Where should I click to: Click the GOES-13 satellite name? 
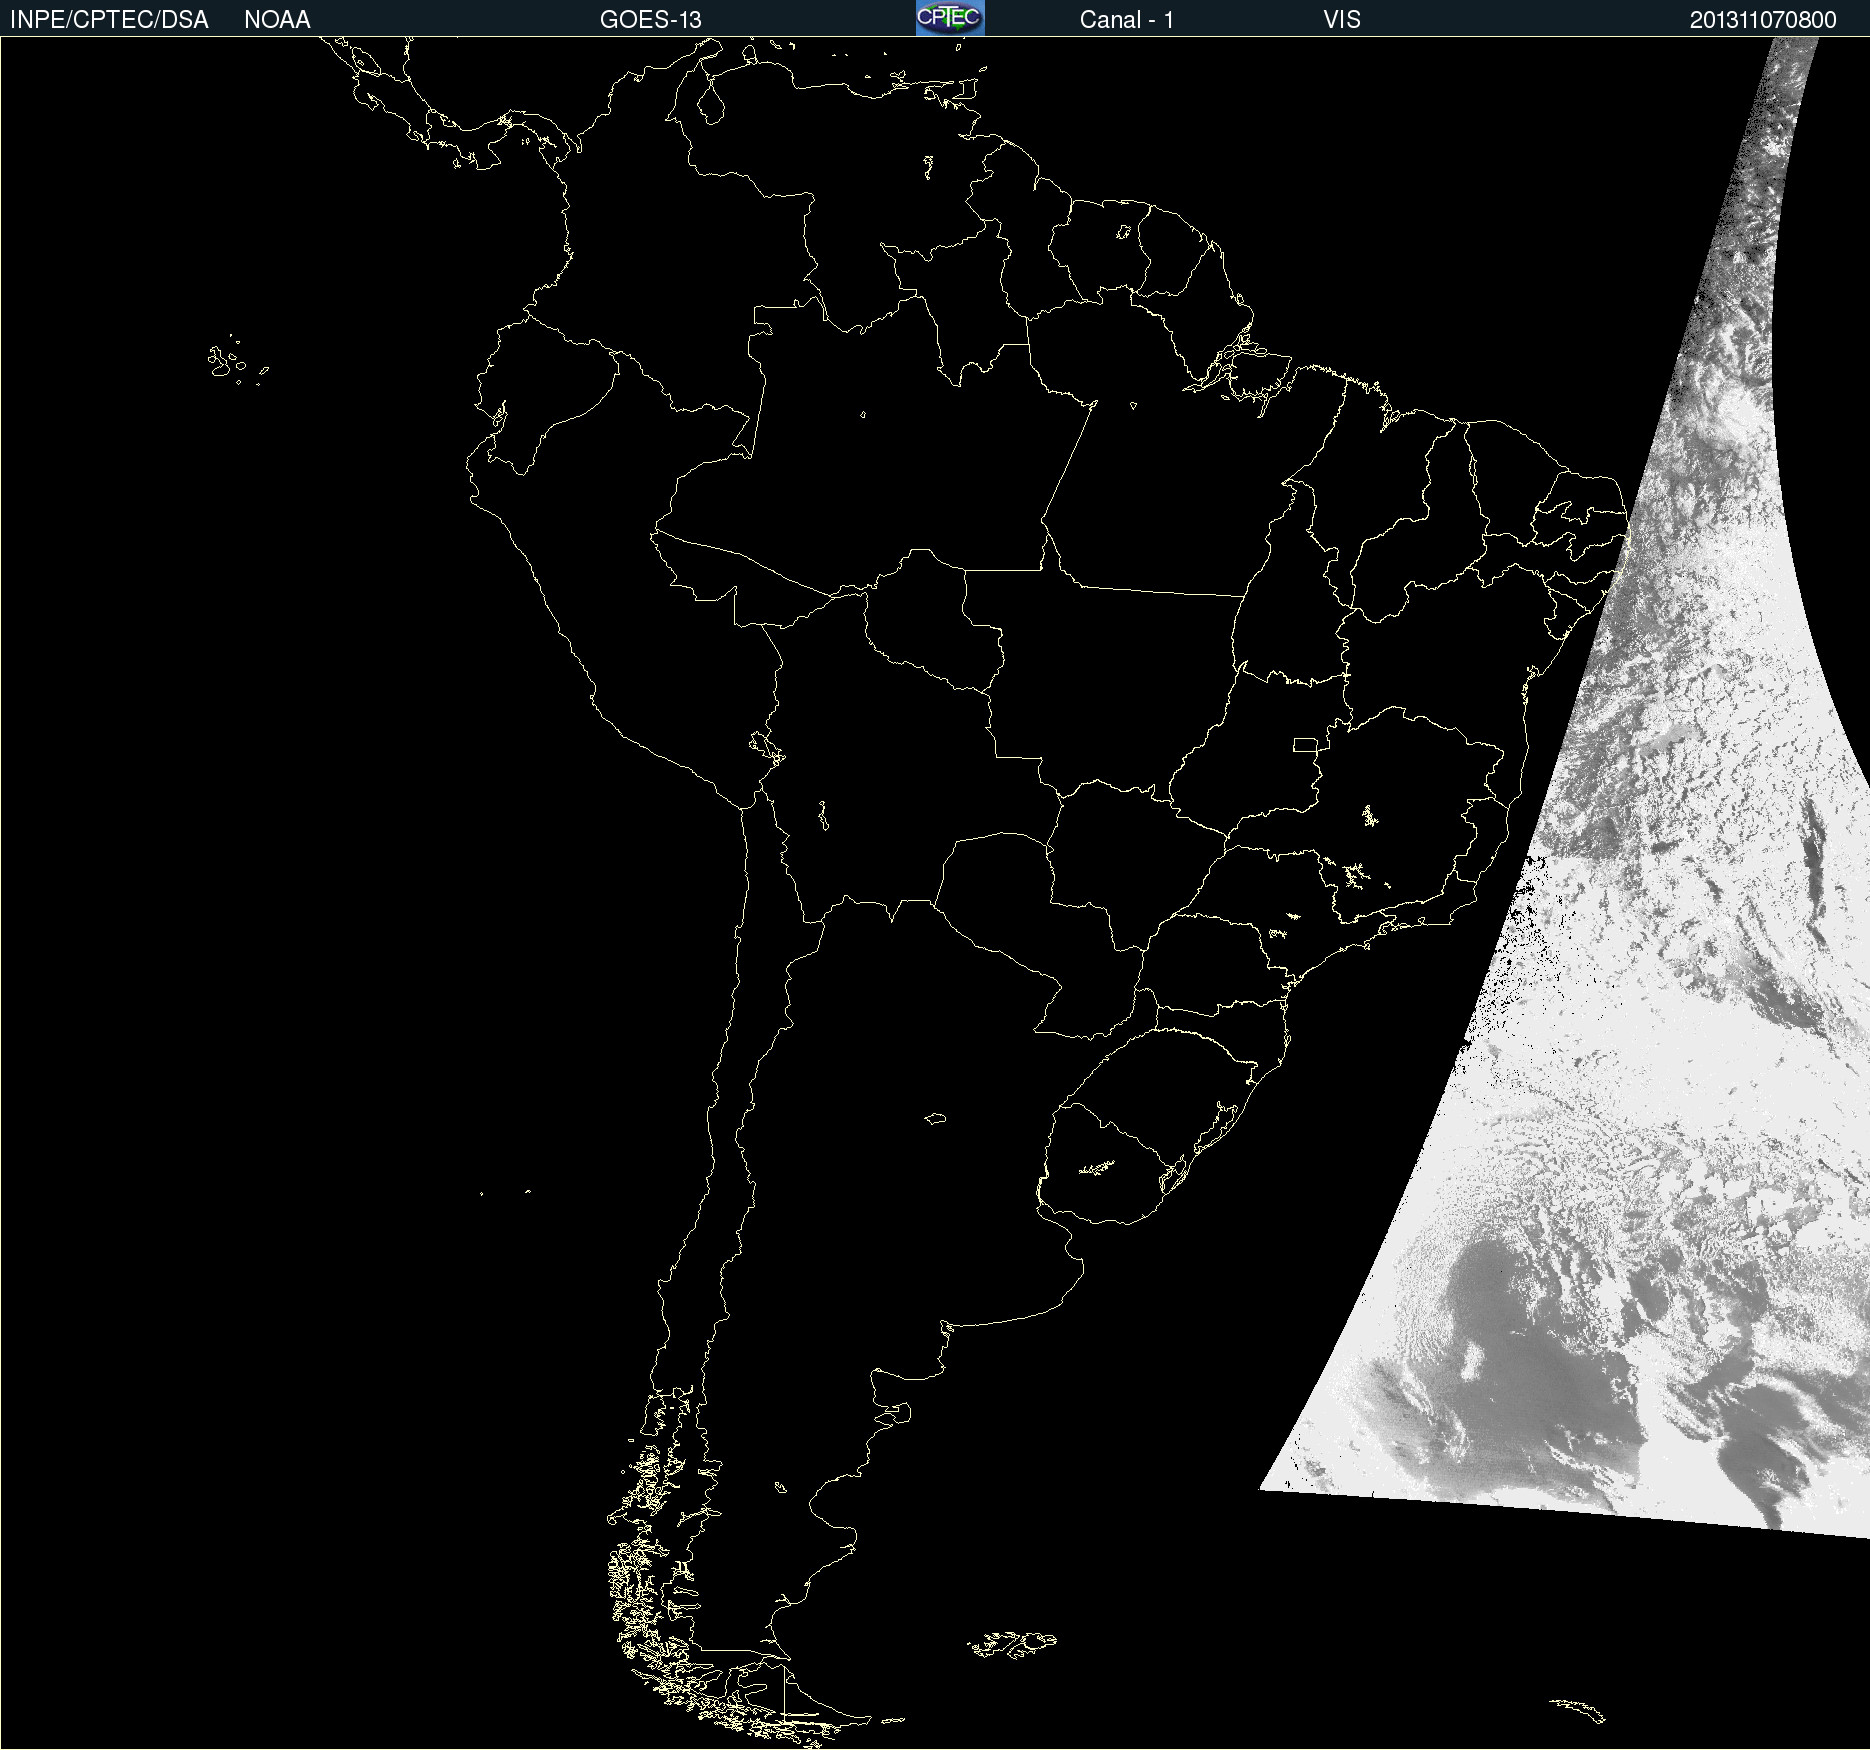[x=650, y=20]
